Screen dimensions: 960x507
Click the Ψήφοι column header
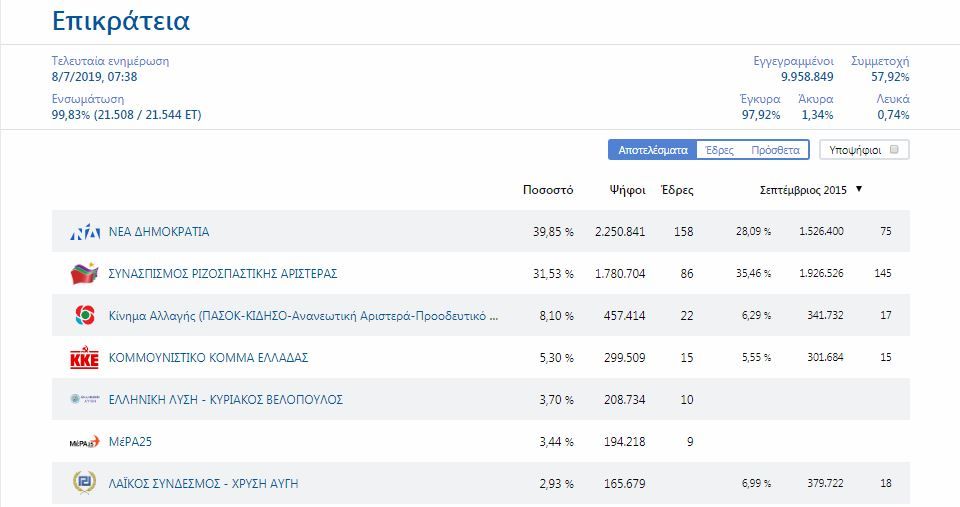pos(628,190)
